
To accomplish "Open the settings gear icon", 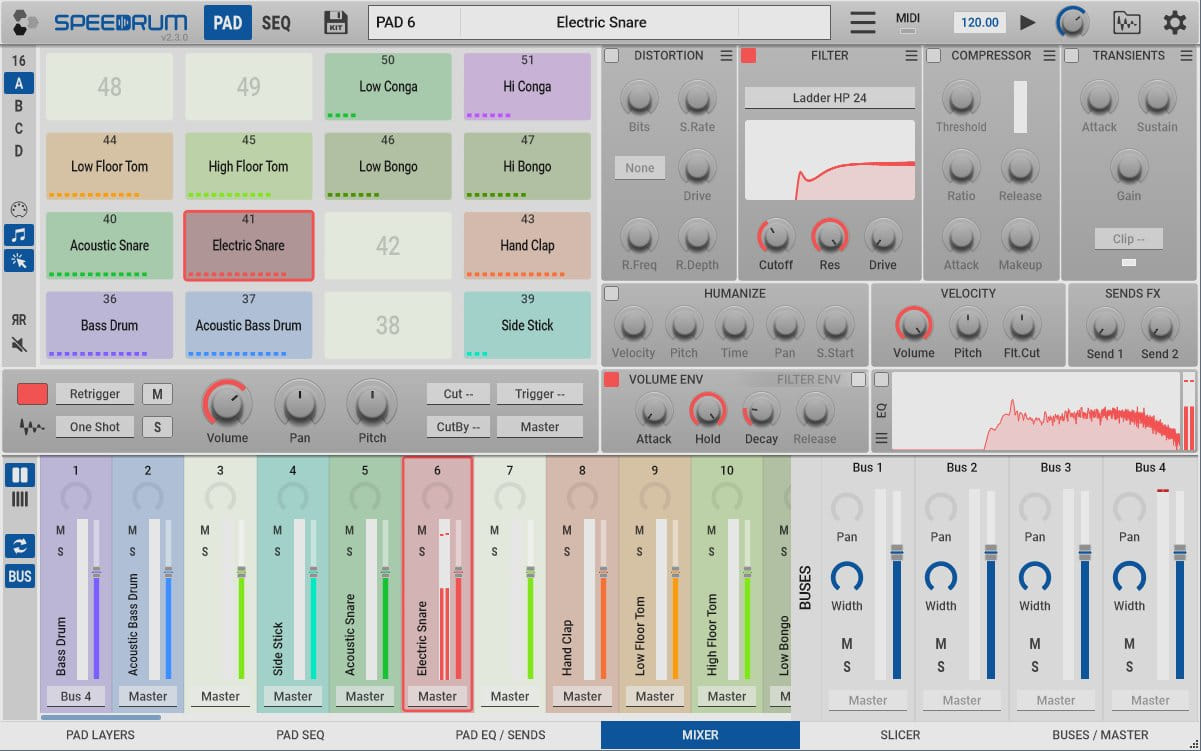I will [1174, 22].
